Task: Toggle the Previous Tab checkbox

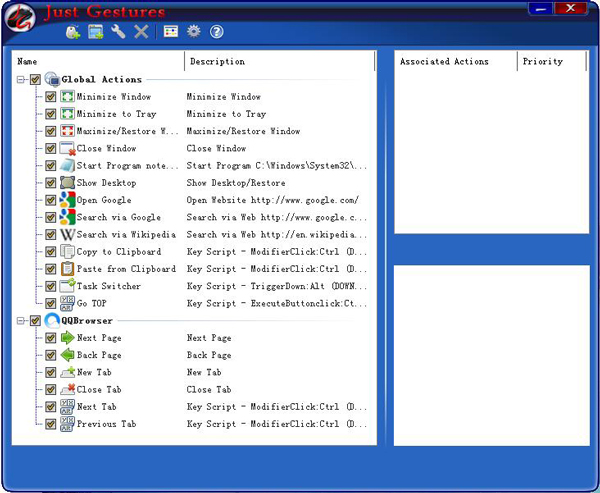Action: point(51,424)
